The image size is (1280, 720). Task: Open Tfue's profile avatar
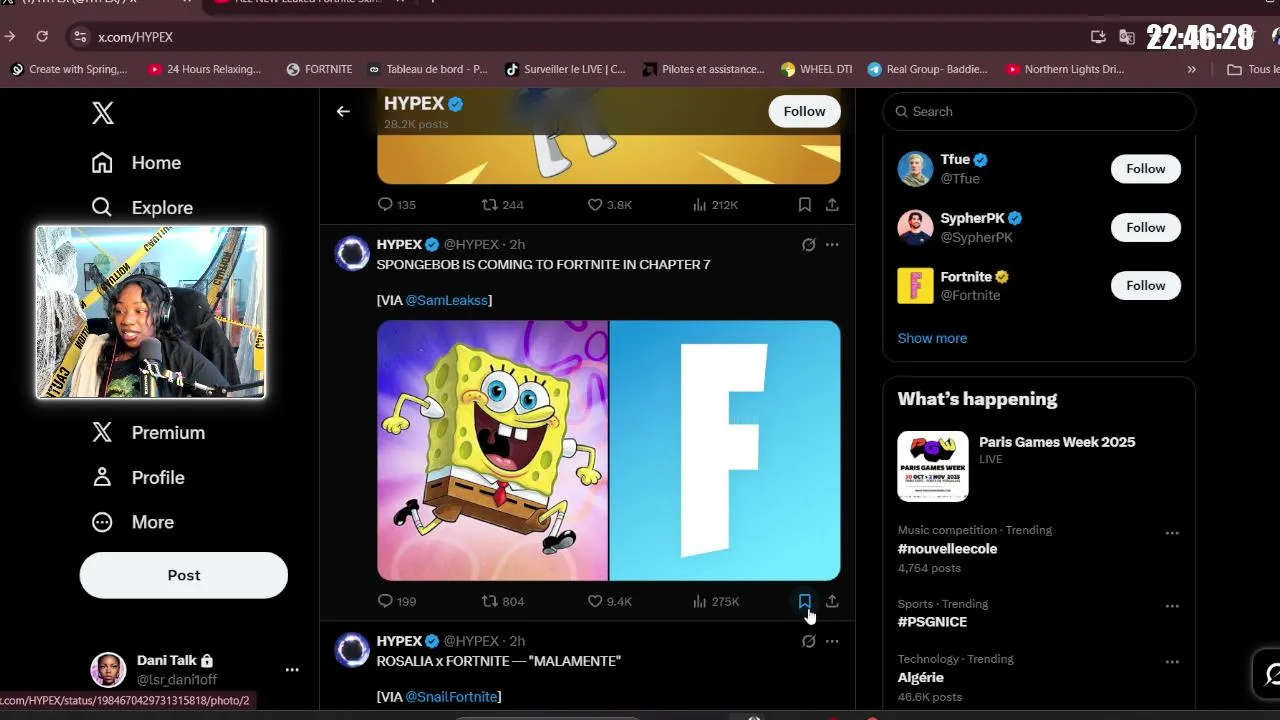pos(915,169)
